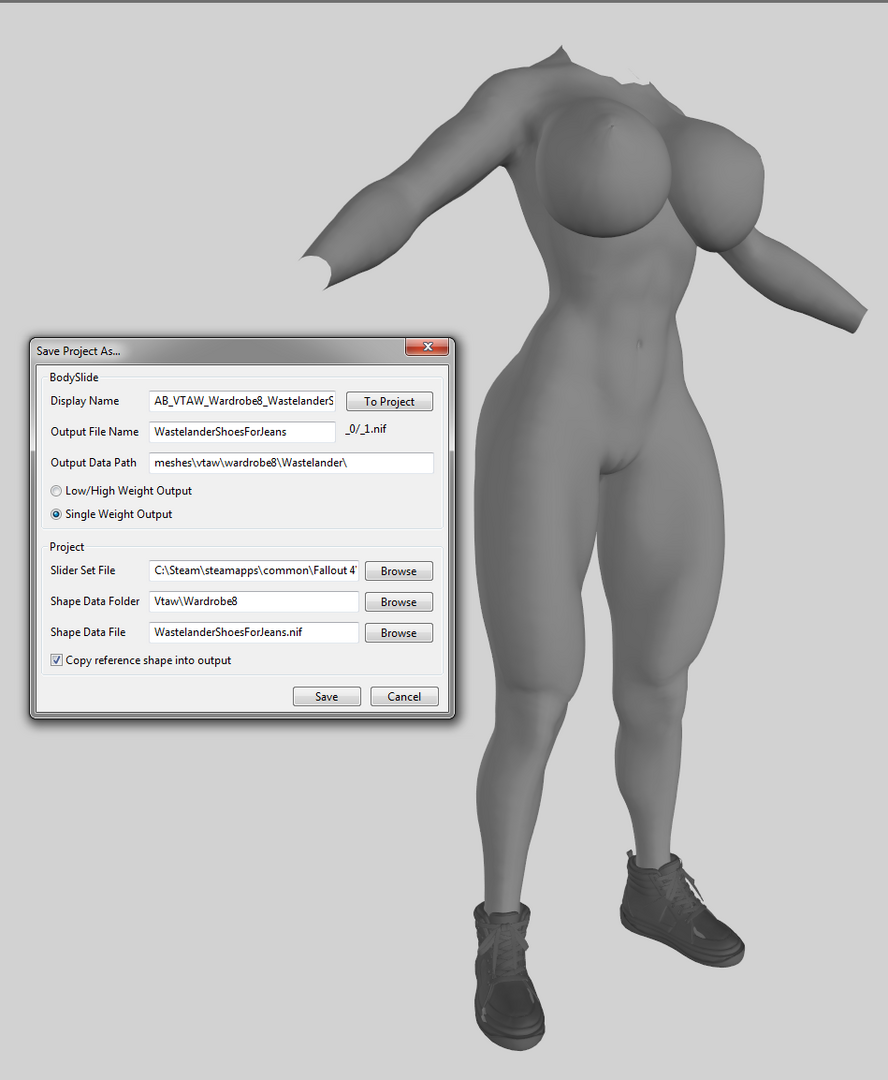The image size is (888, 1080).
Task: Browse for the Shape Data File
Action: point(399,633)
